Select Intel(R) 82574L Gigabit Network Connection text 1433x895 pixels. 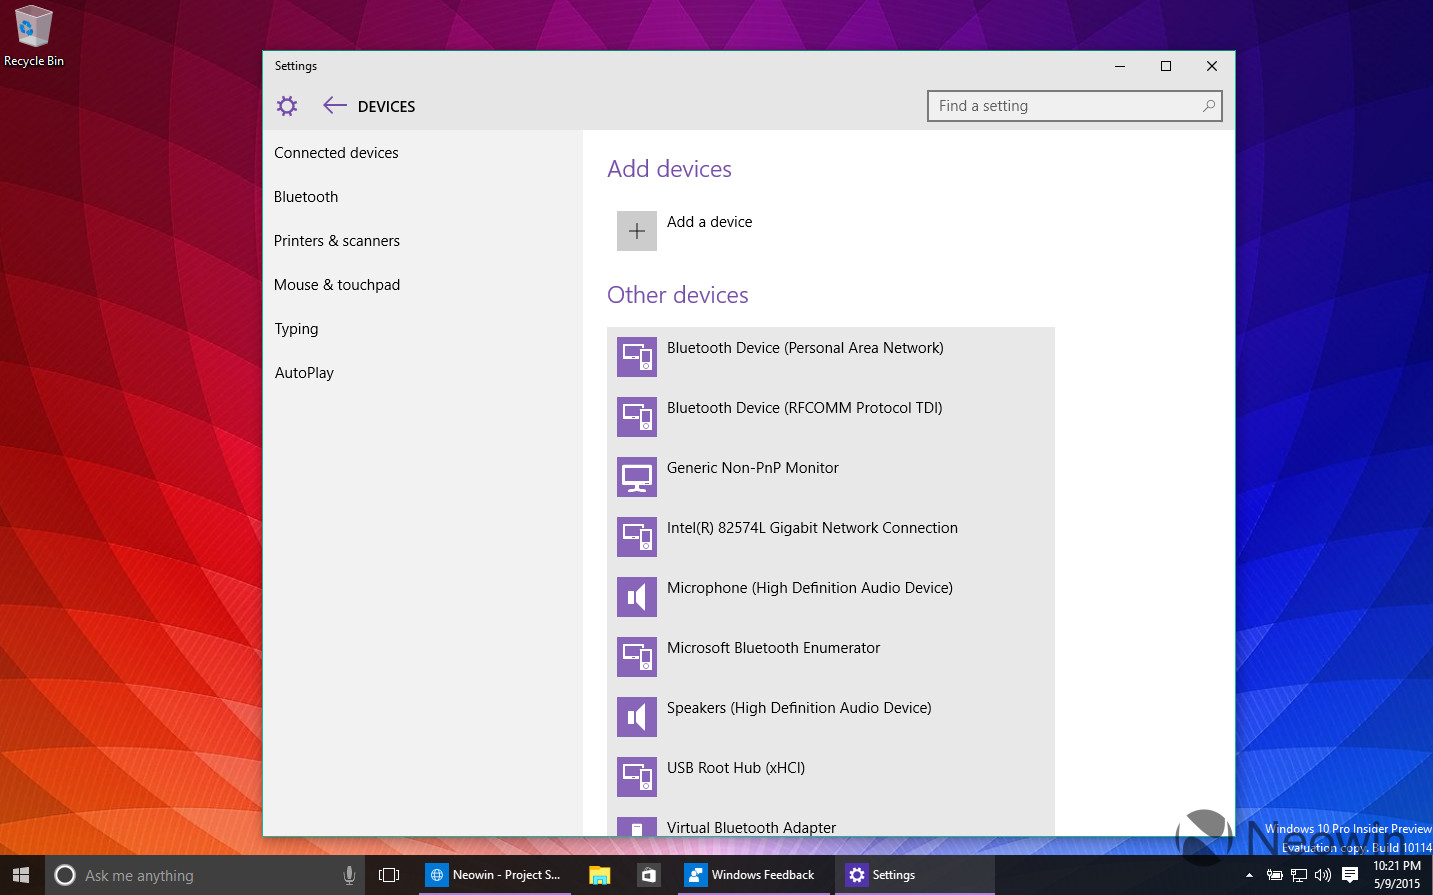click(x=812, y=528)
